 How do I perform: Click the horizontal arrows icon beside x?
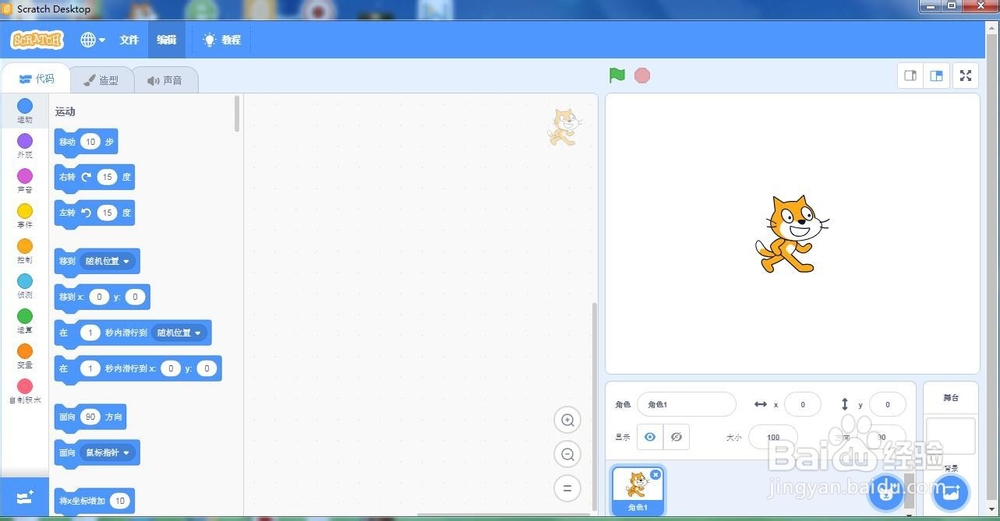coord(760,404)
